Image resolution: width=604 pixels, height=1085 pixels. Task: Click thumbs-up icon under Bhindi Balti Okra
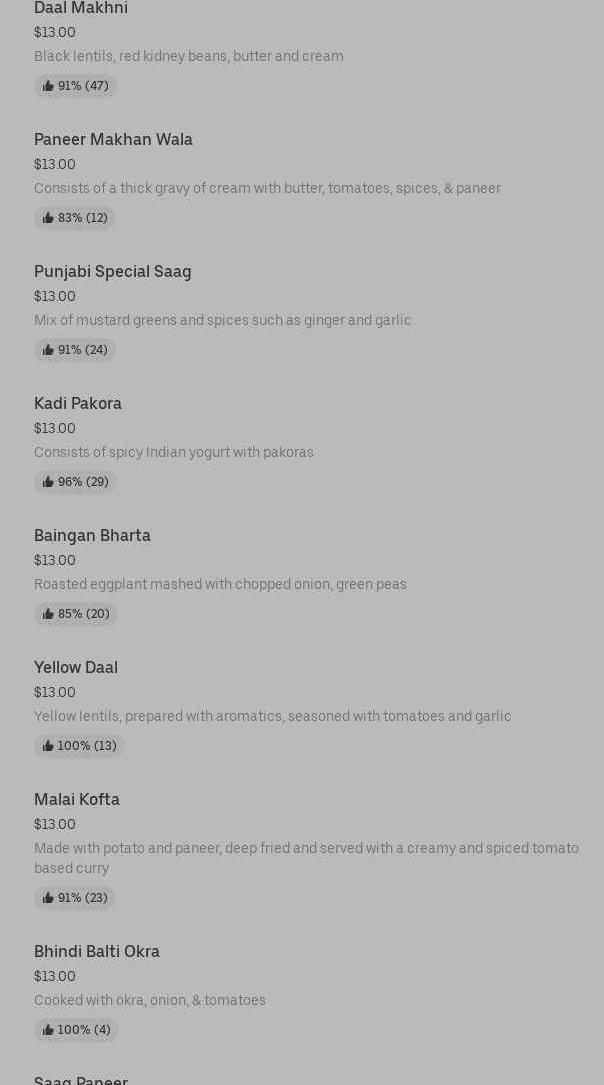pyautogui.click(x=48, y=1030)
